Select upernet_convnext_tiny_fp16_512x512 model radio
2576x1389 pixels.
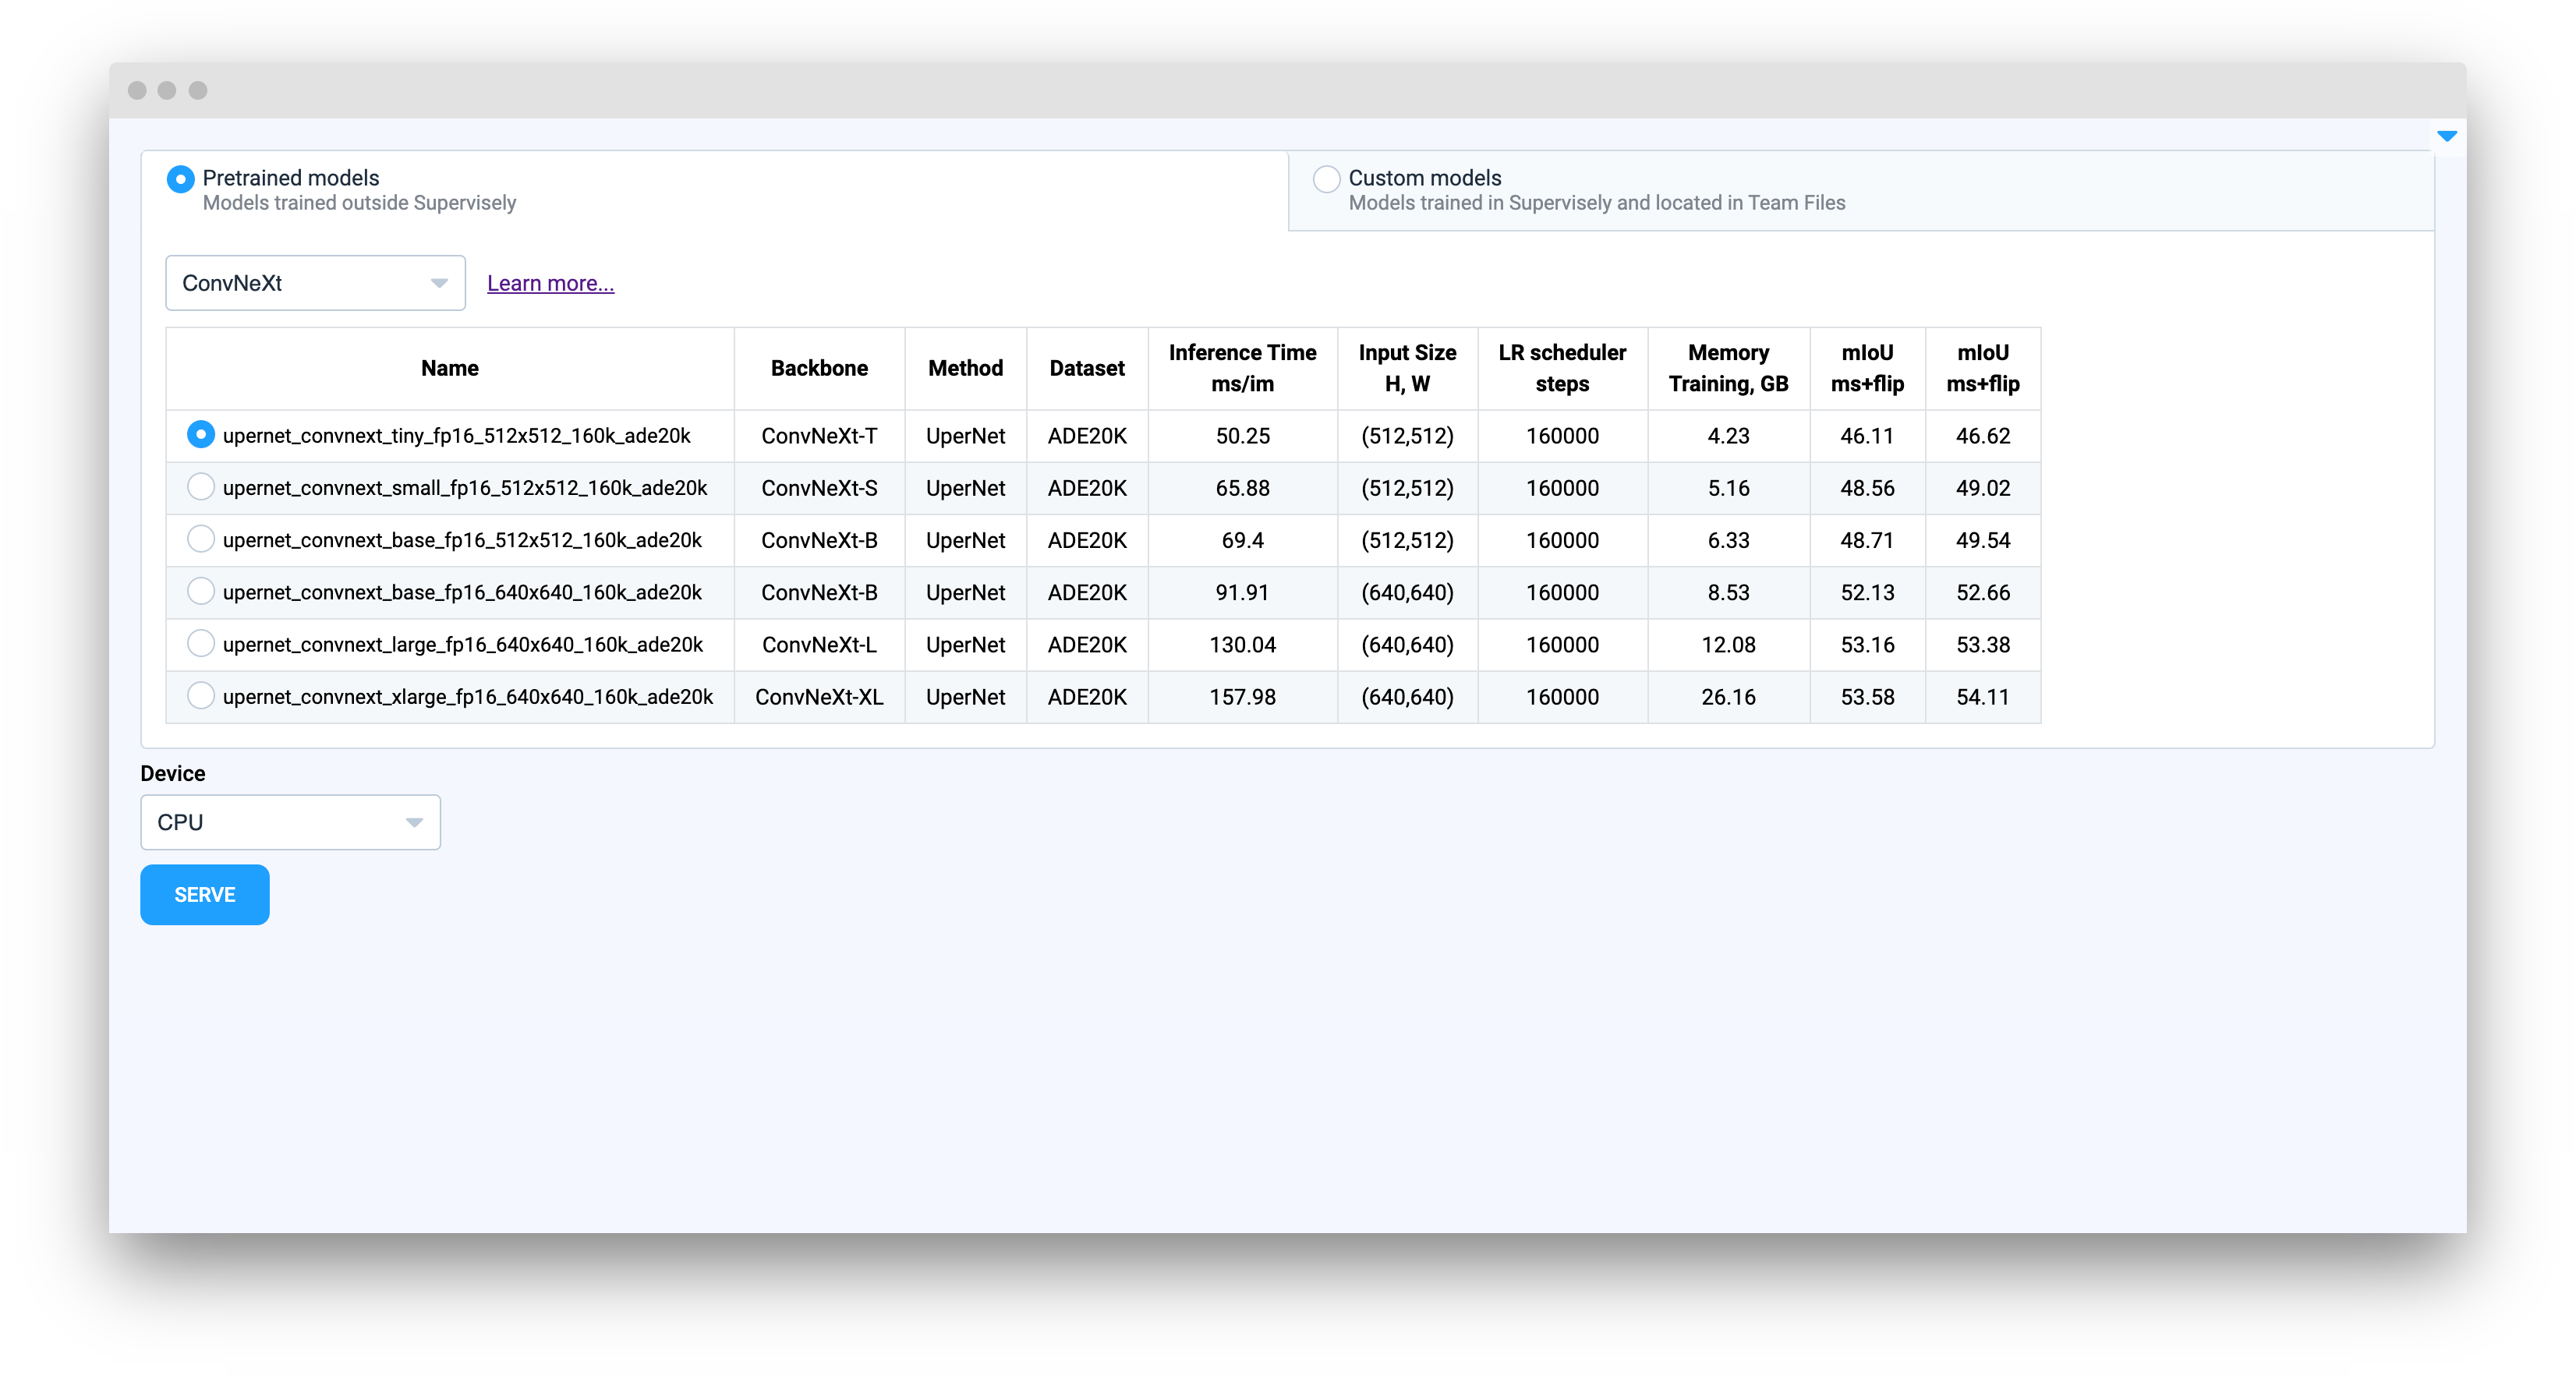pos(201,435)
